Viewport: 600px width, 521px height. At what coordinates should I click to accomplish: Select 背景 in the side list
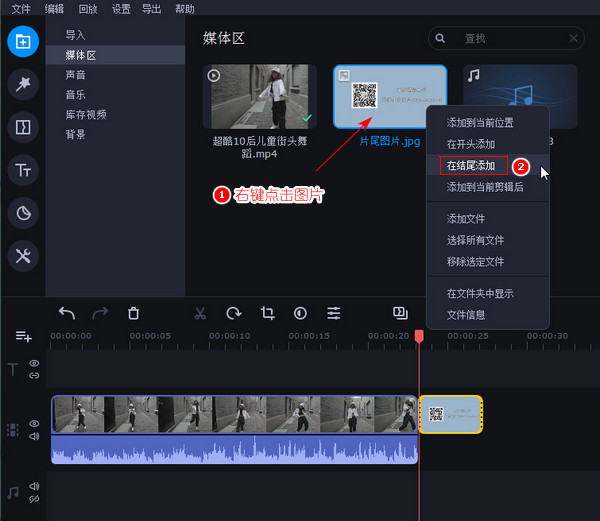click(x=115, y=135)
